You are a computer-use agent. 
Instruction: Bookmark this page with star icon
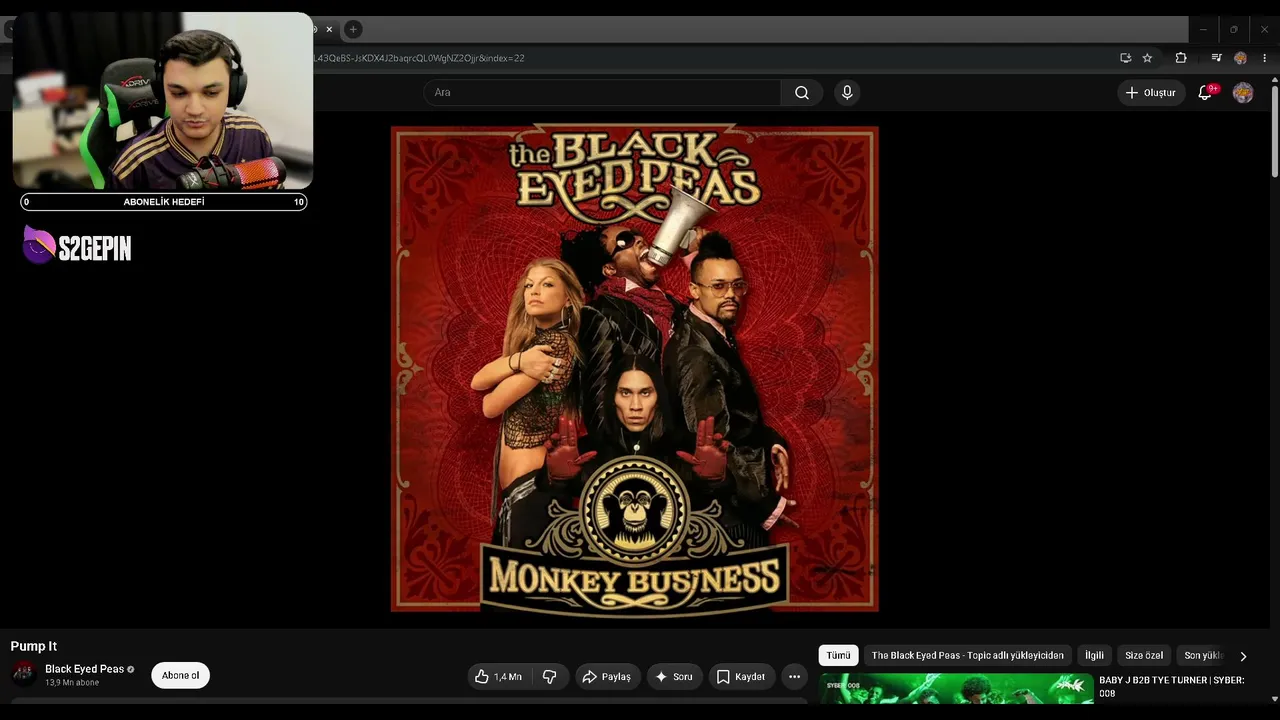tap(1148, 58)
